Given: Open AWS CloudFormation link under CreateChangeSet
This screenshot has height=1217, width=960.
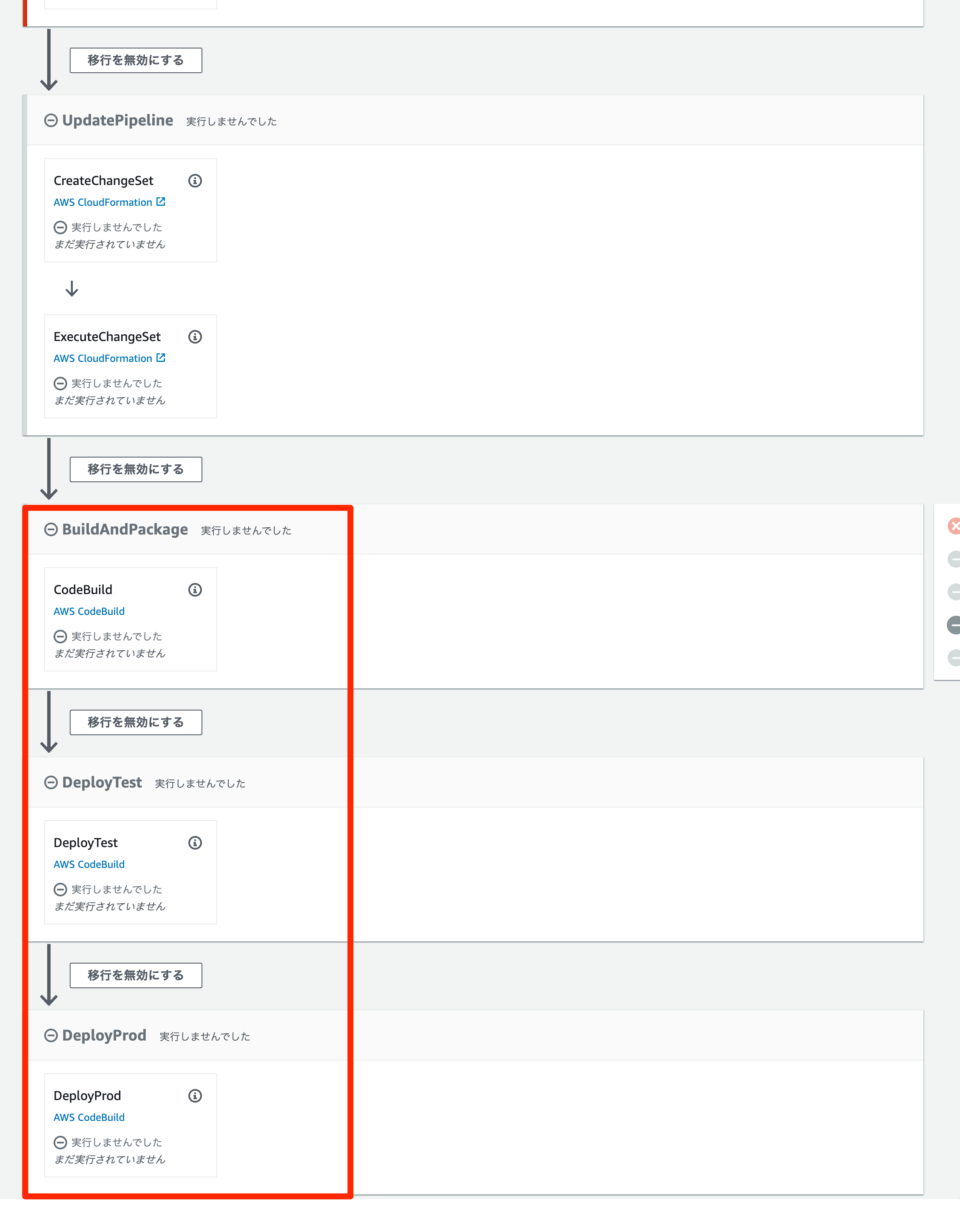Looking at the screenshot, I should tap(103, 202).
